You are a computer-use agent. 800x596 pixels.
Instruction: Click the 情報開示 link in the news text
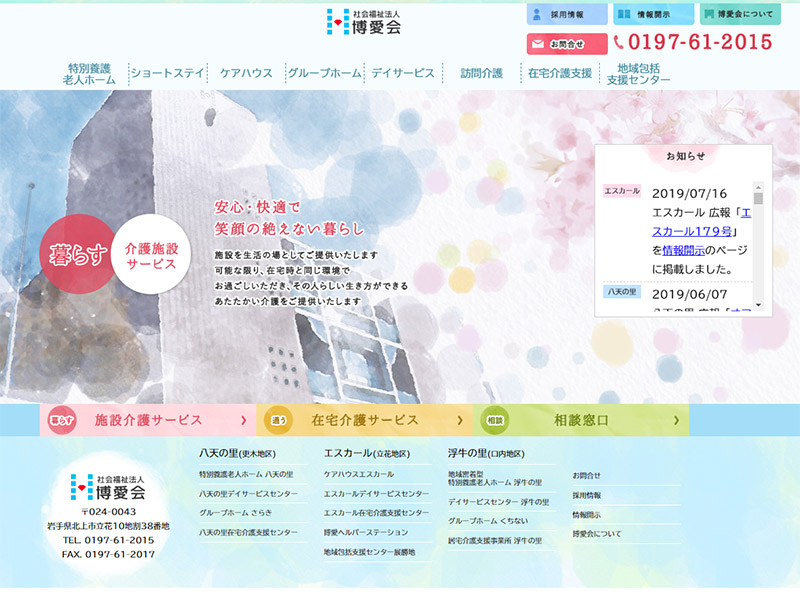tap(689, 250)
